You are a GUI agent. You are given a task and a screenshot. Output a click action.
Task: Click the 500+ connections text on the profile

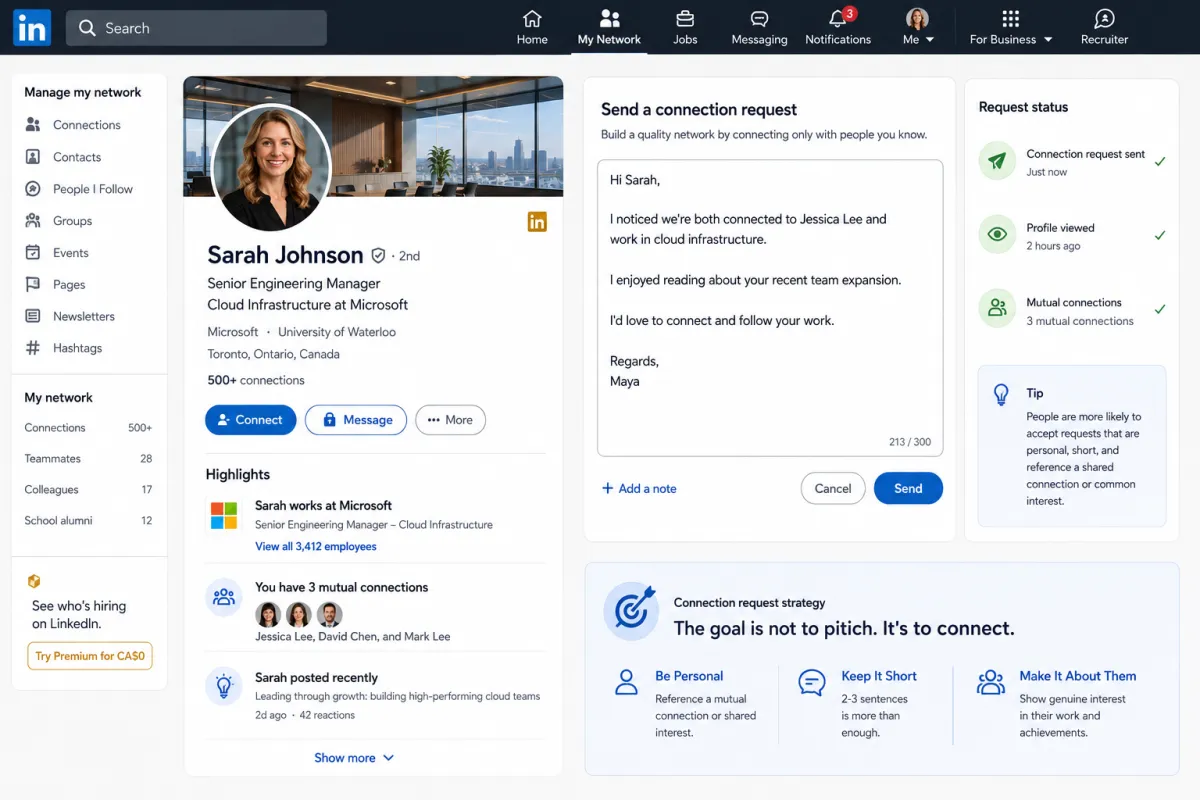coord(256,380)
